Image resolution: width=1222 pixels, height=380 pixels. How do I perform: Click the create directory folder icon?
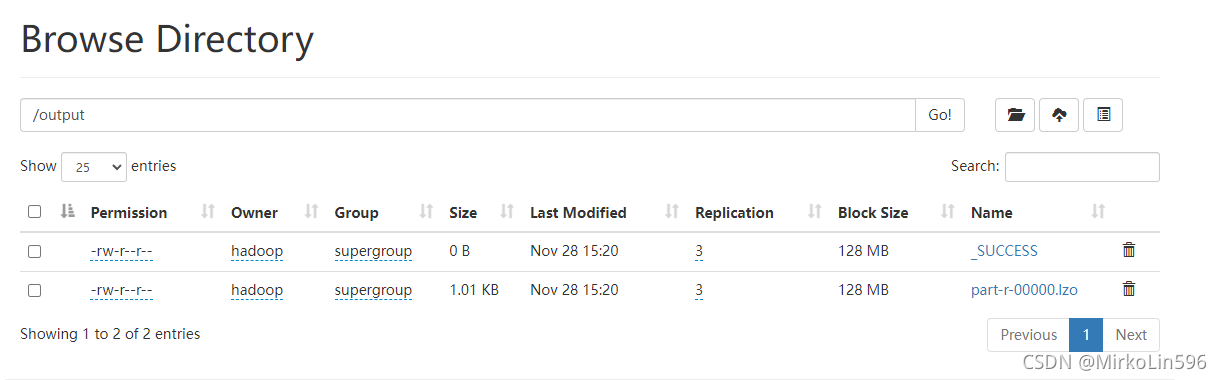point(1015,115)
